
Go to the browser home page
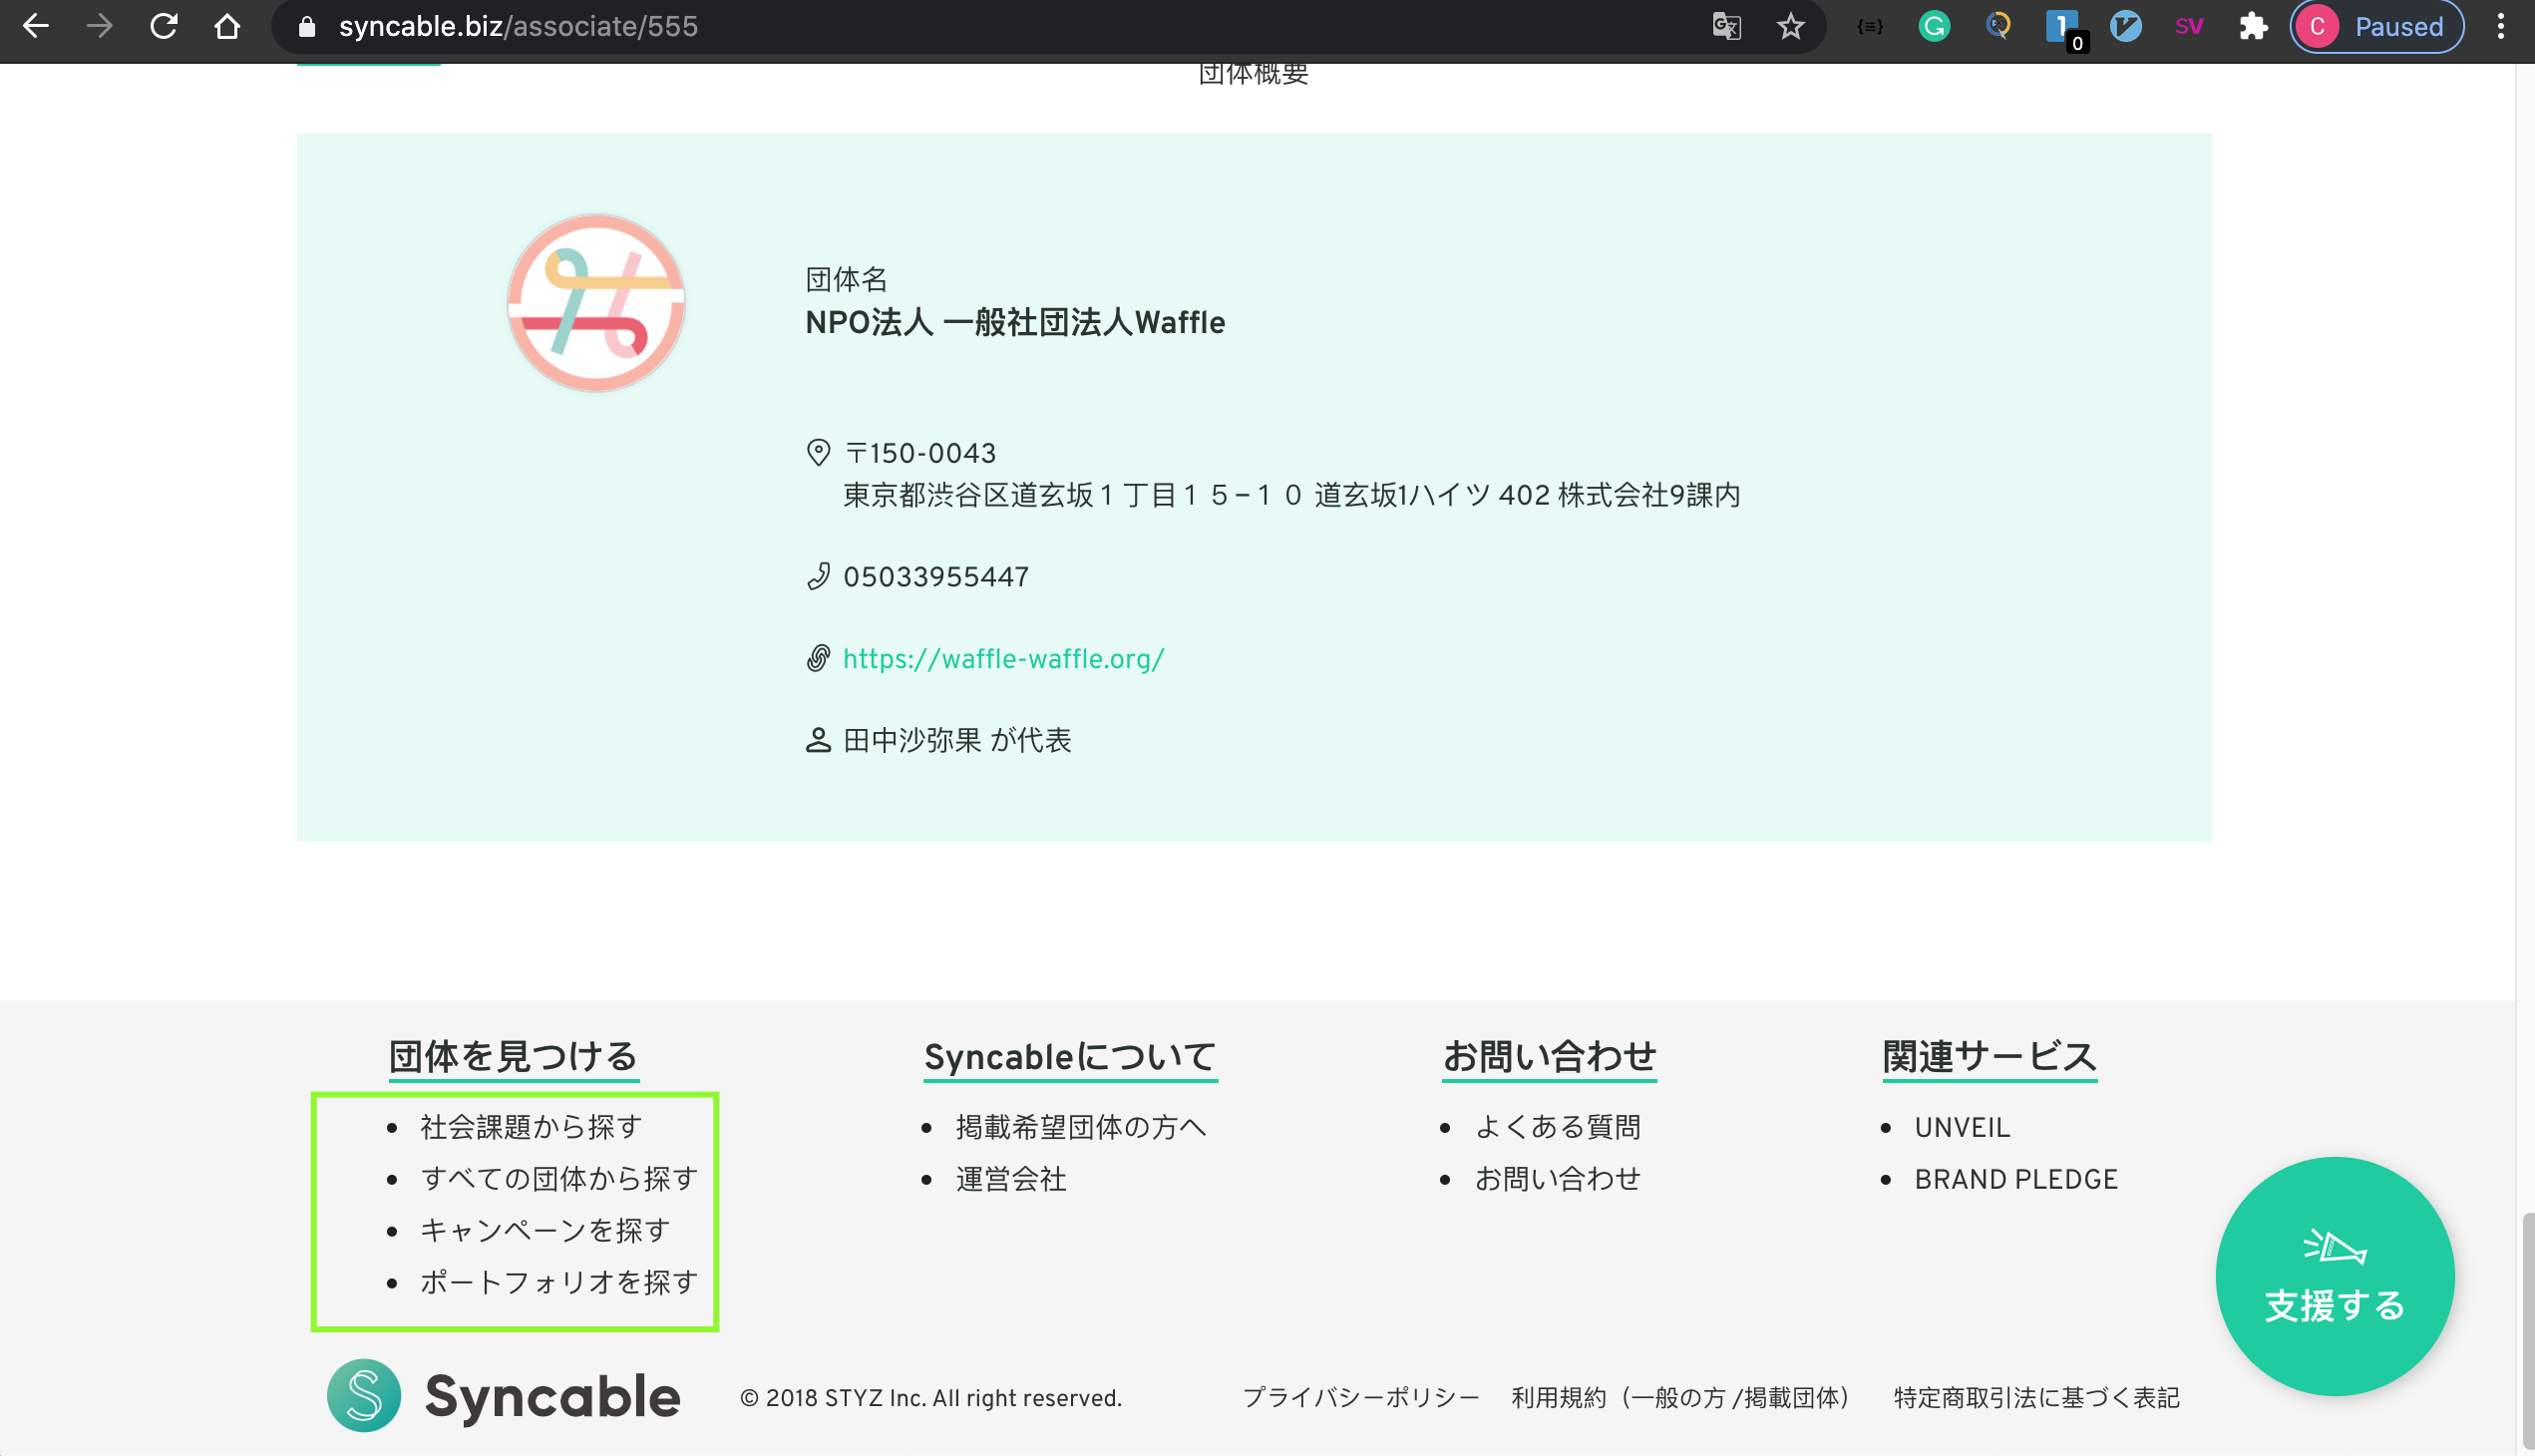coord(227,26)
